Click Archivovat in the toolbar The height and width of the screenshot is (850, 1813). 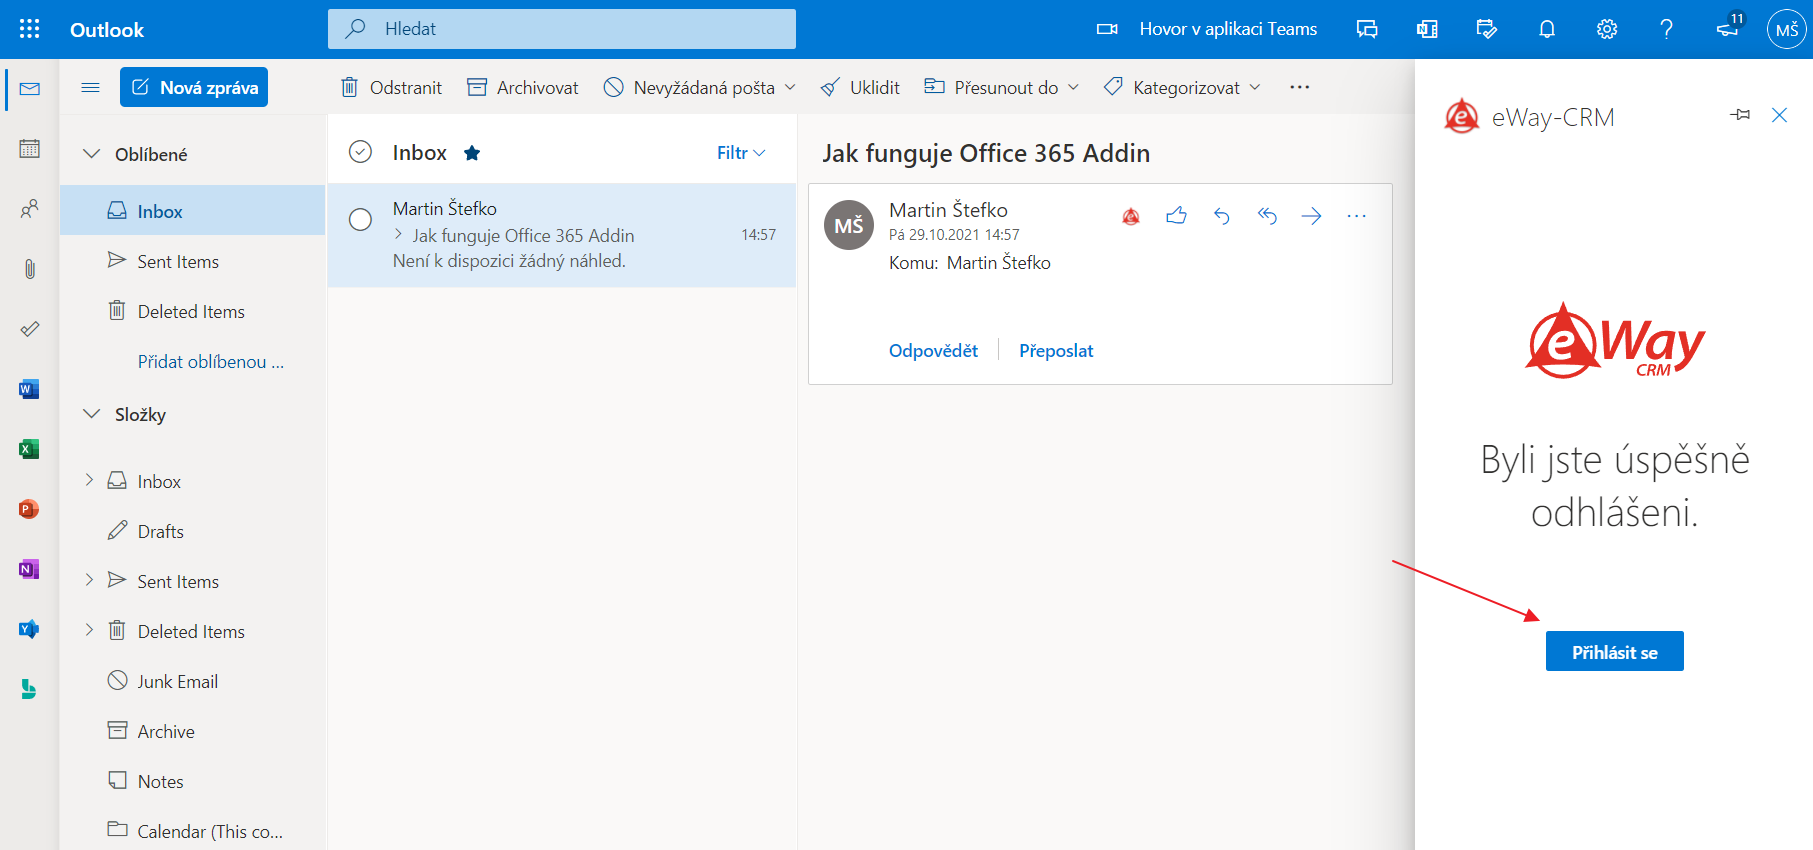(523, 87)
